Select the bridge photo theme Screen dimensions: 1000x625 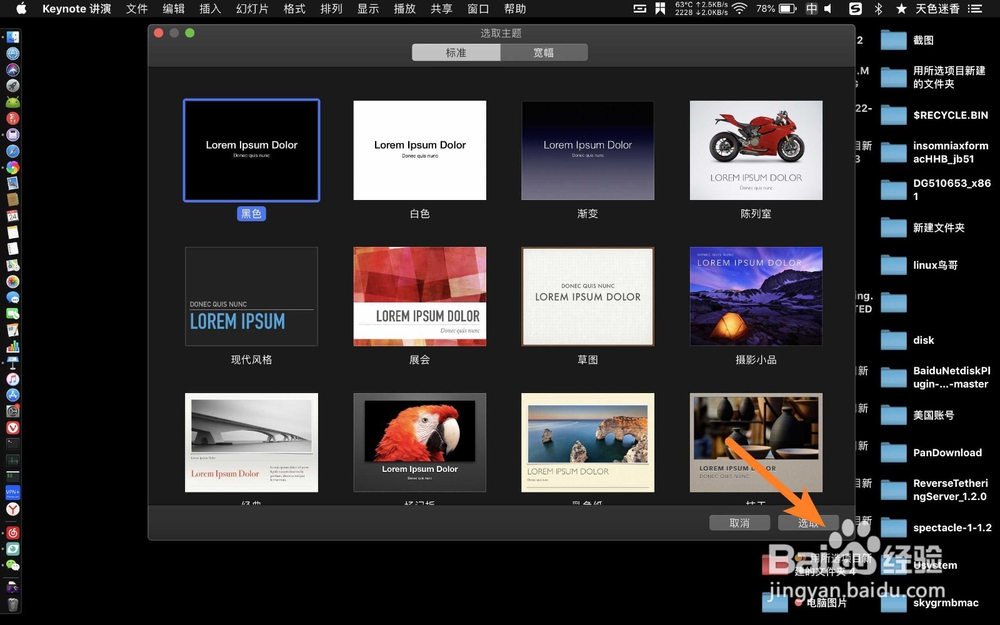pos(251,443)
